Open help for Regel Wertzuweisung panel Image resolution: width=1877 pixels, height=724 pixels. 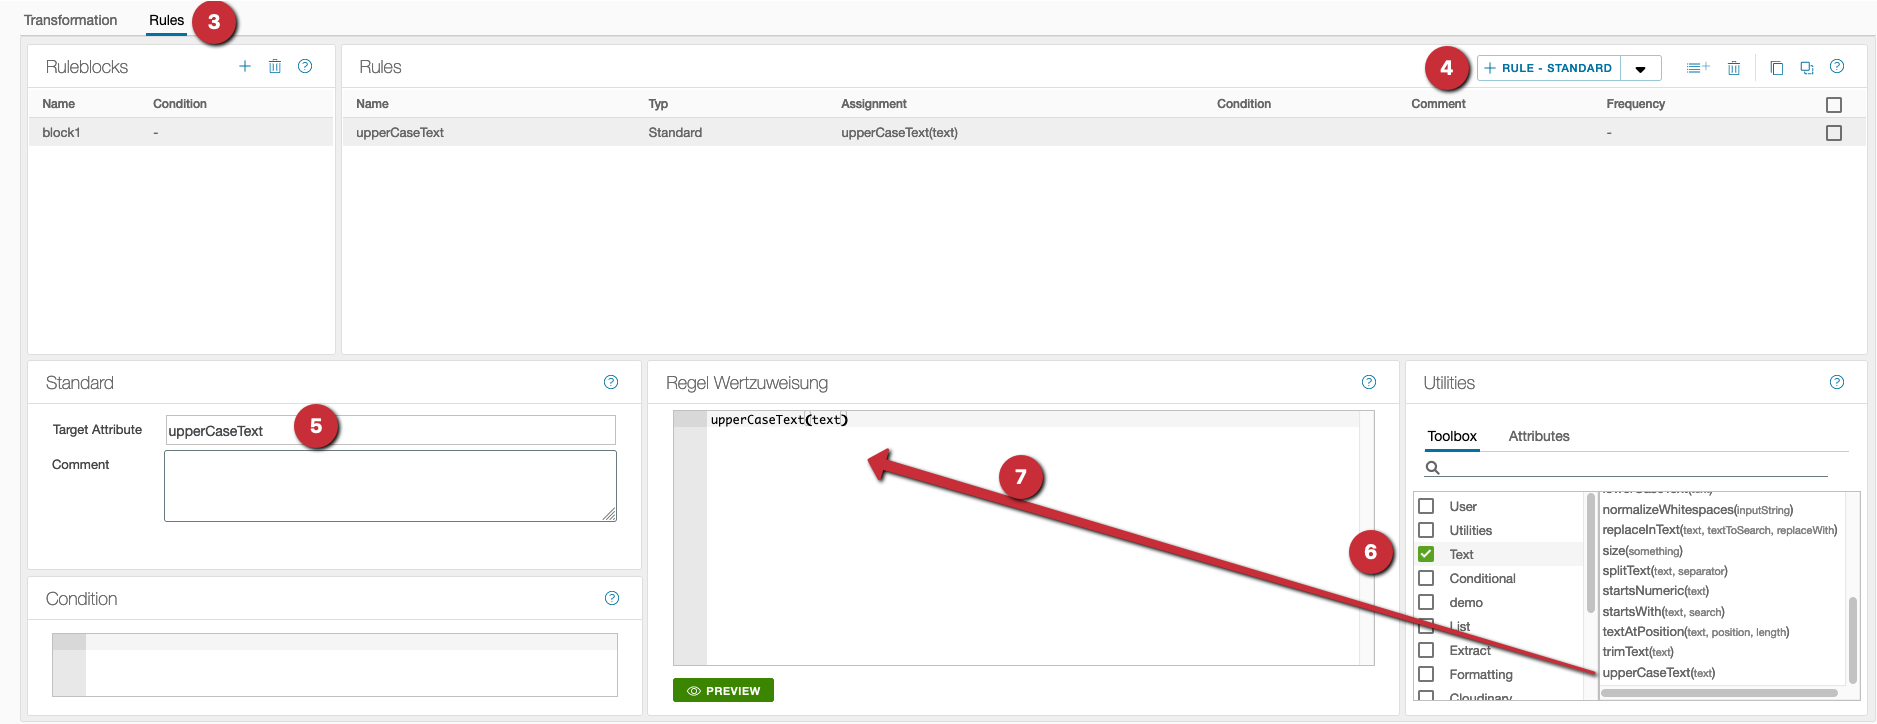point(1369,382)
